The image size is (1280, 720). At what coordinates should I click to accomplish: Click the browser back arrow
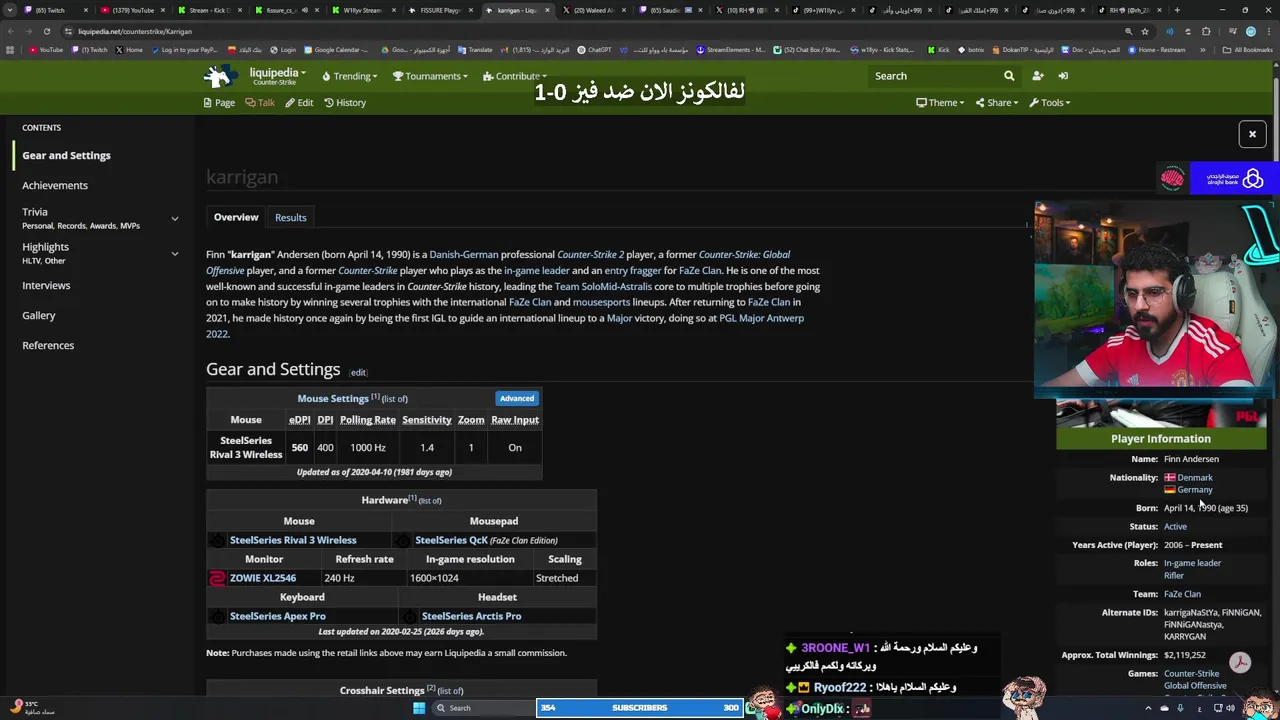10,31
